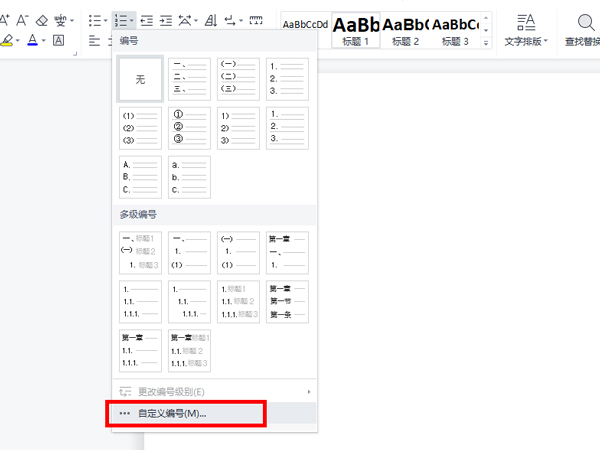
Task: Select 第一章 第一节 第一条 multilevel style
Action: (x=287, y=301)
